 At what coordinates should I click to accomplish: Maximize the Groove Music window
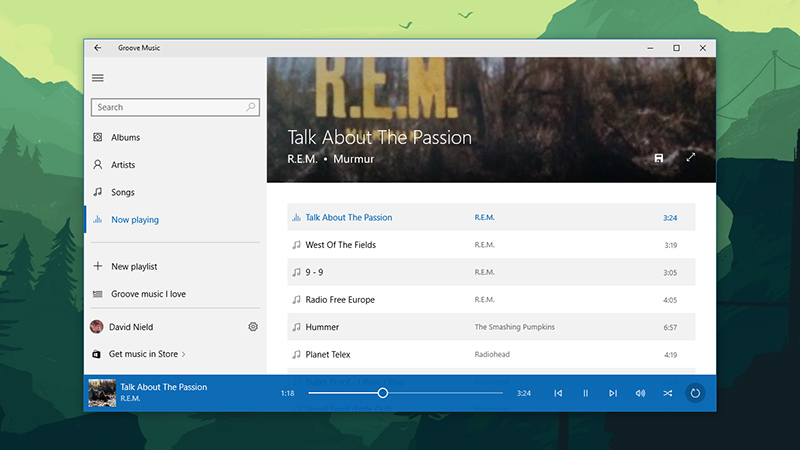tap(677, 48)
